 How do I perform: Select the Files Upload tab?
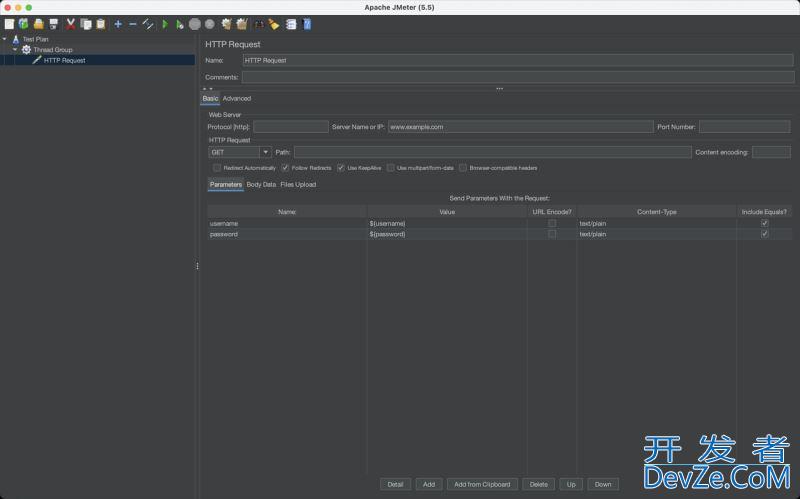pyautogui.click(x=298, y=185)
